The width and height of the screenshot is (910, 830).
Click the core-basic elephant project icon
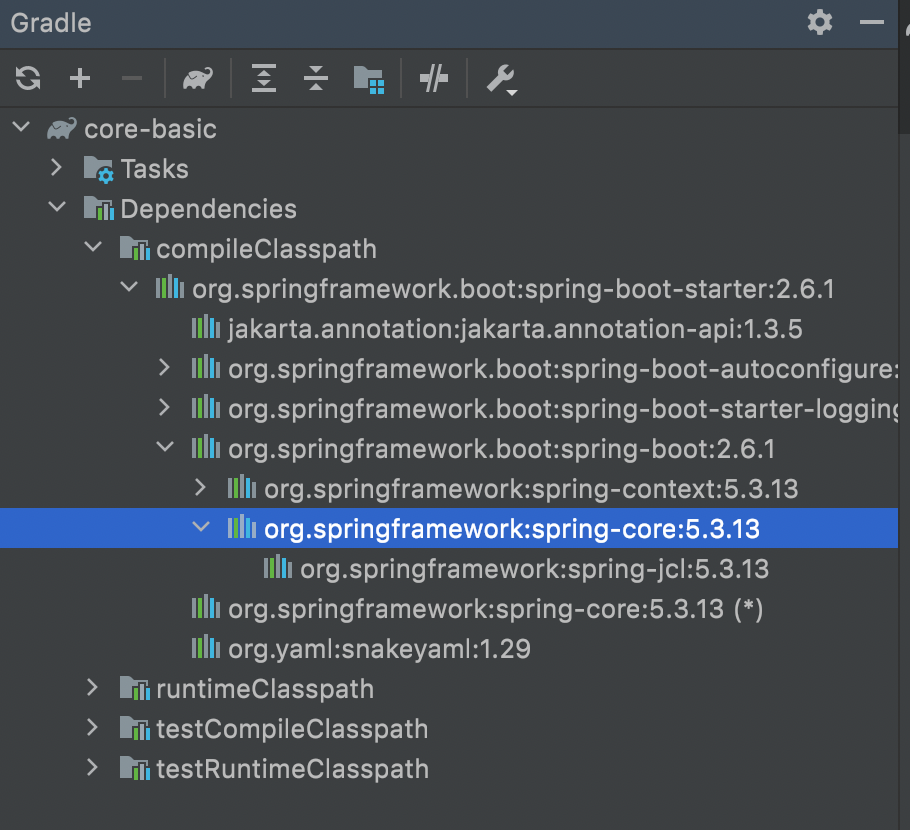point(62,129)
